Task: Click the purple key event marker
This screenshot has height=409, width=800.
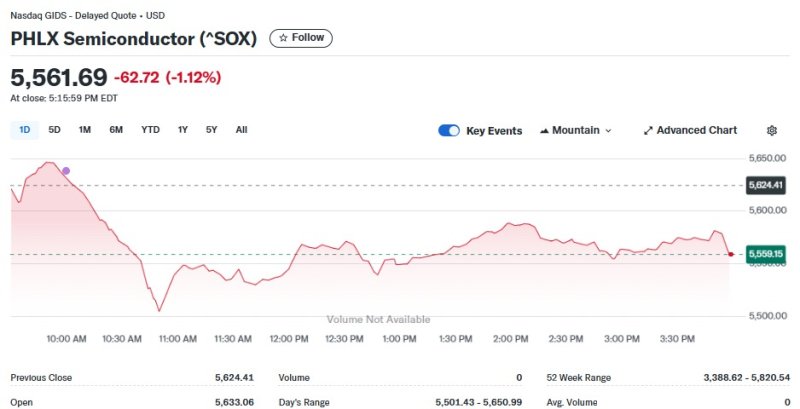Action: point(66,171)
